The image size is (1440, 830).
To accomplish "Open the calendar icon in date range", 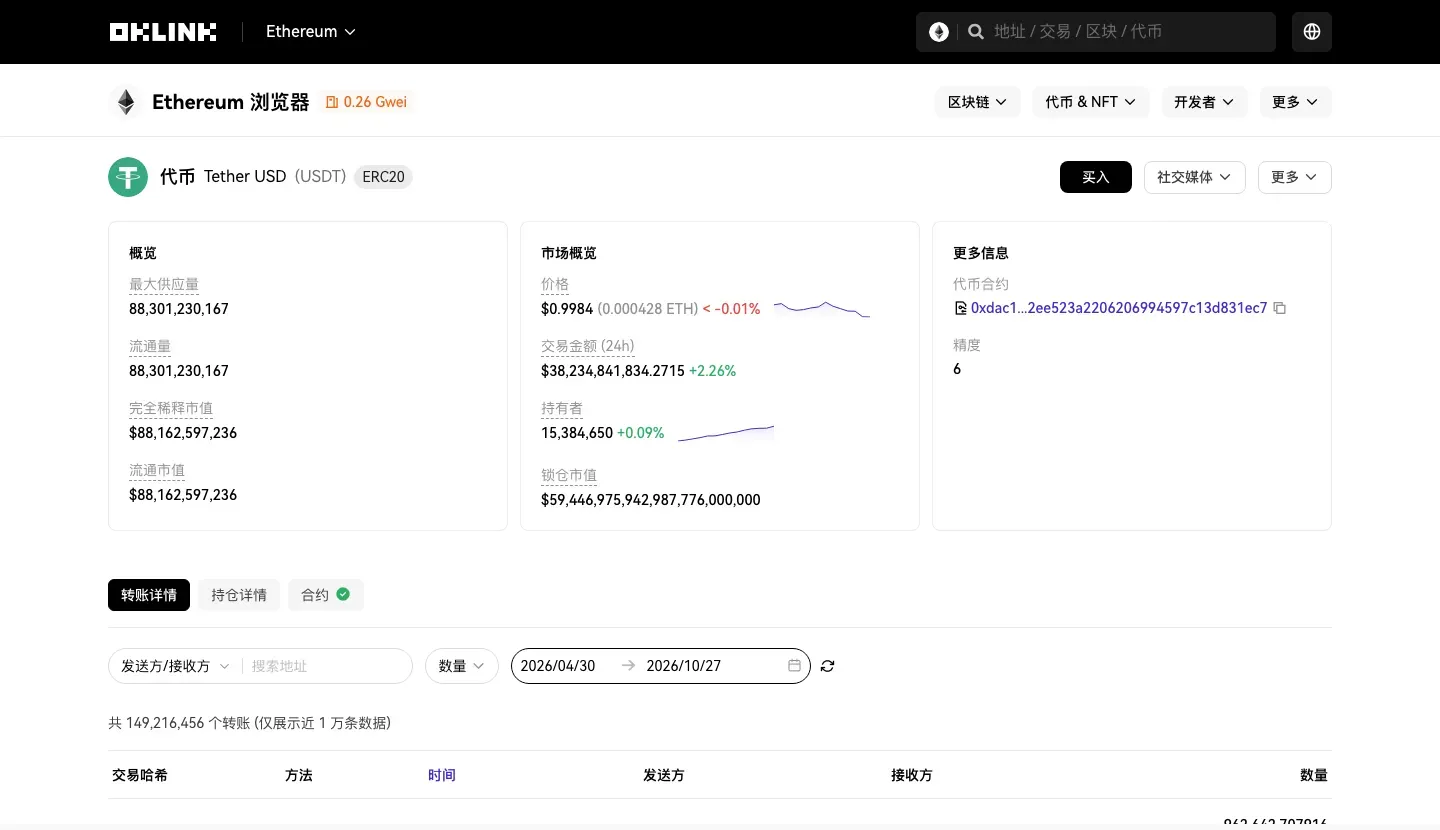I will pos(794,666).
